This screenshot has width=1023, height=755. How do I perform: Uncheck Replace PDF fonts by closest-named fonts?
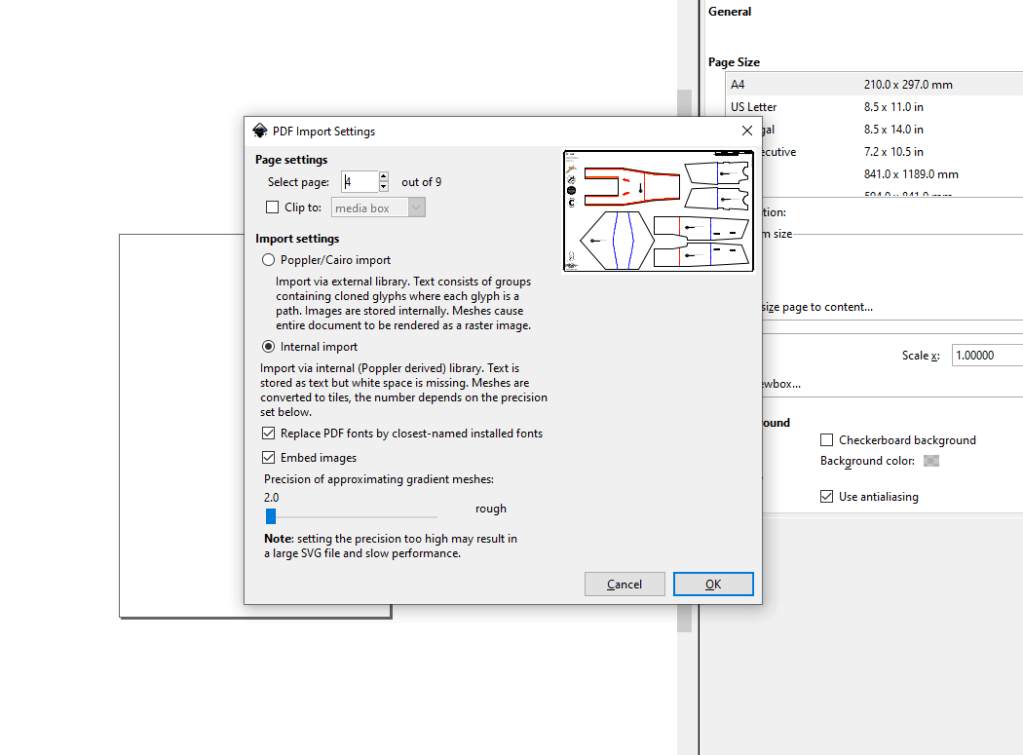(x=268, y=434)
